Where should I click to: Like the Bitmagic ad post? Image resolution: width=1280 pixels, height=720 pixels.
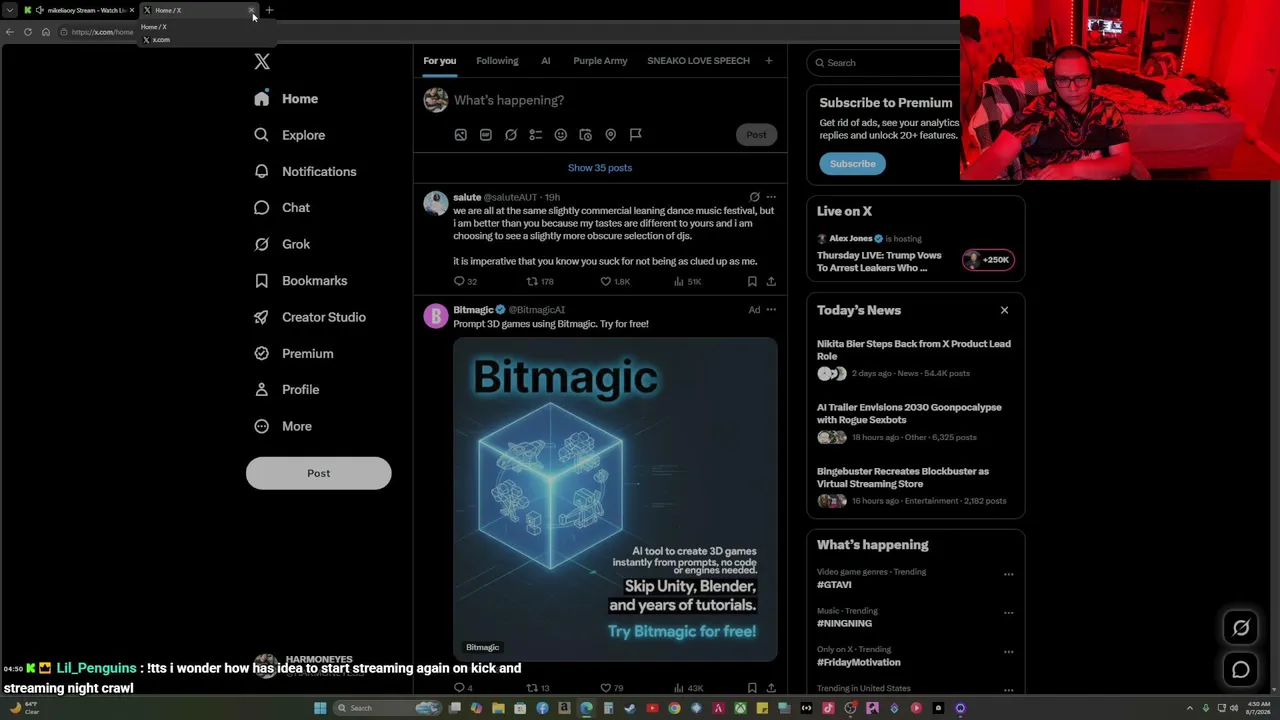pos(611,688)
